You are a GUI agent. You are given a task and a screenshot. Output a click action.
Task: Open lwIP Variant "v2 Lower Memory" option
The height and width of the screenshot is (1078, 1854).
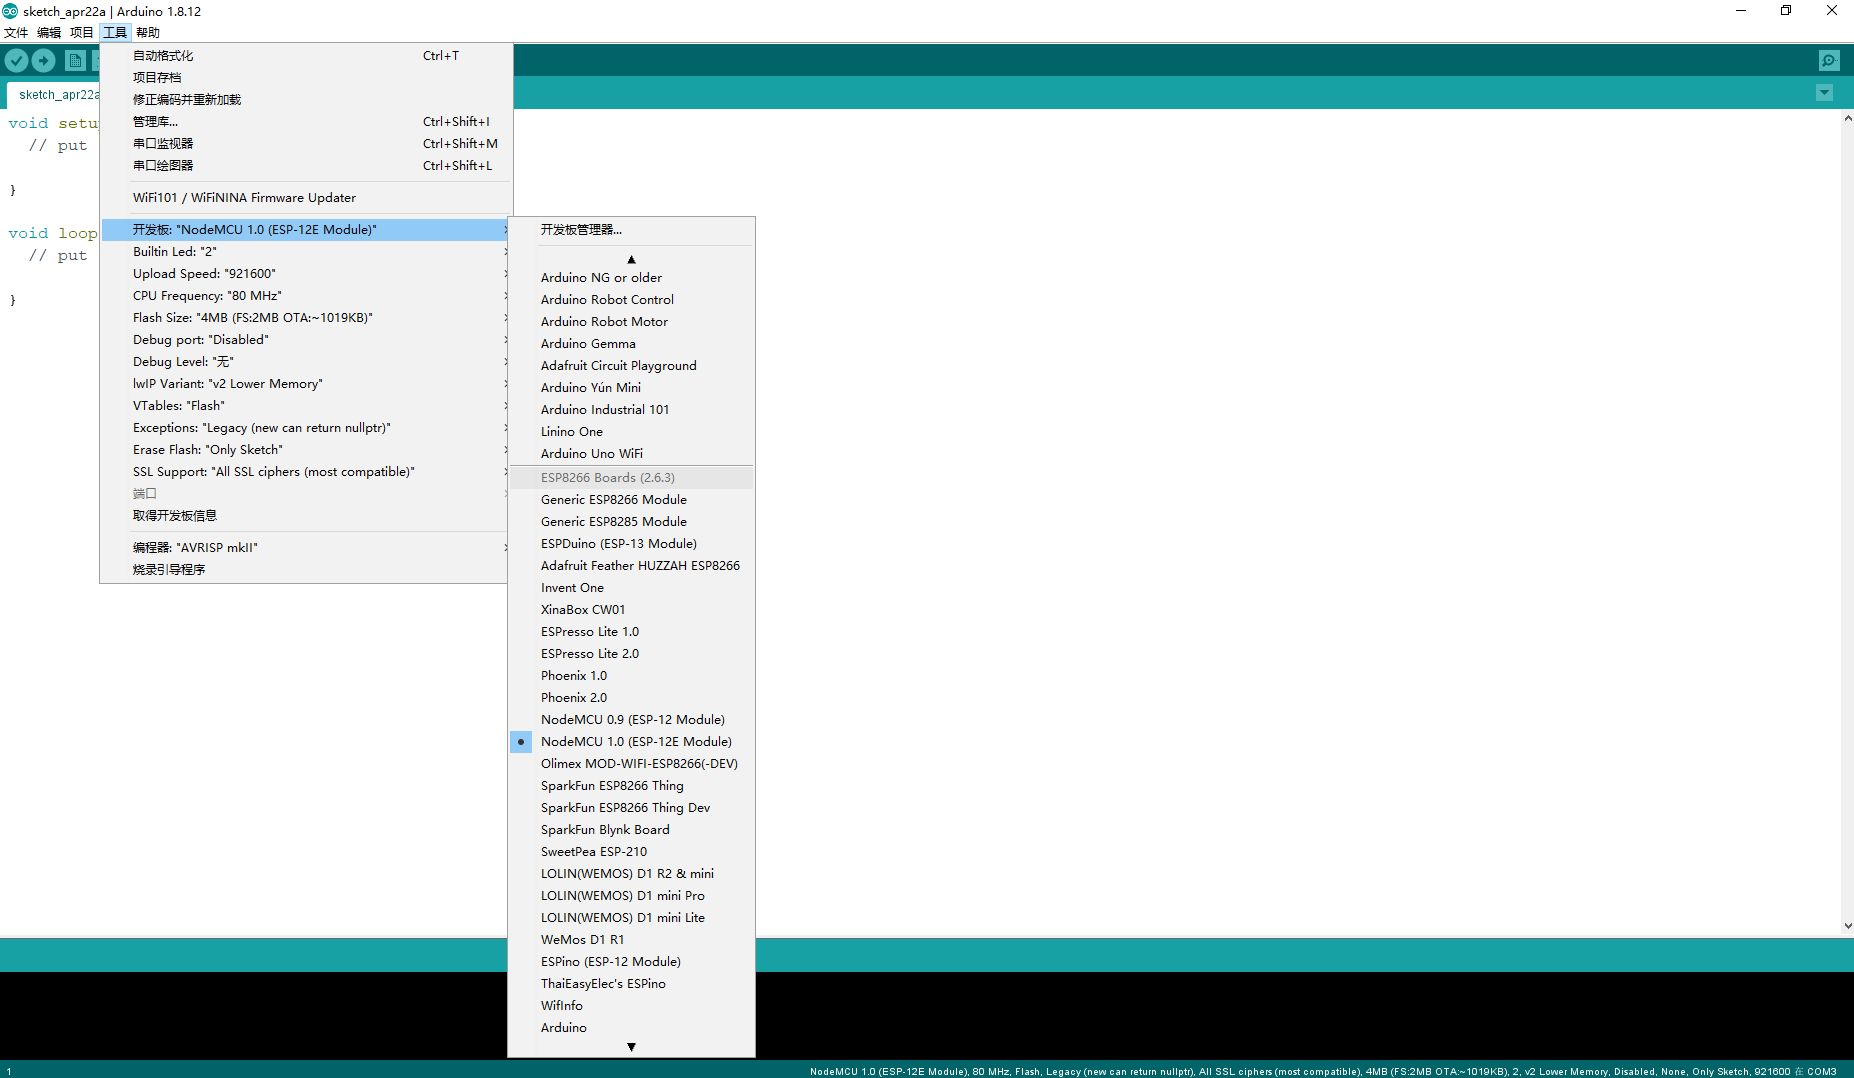[307, 384]
